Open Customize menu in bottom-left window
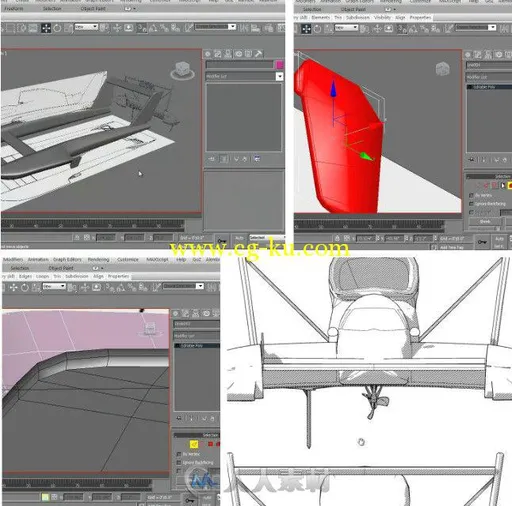The image size is (512, 506). [x=128, y=259]
